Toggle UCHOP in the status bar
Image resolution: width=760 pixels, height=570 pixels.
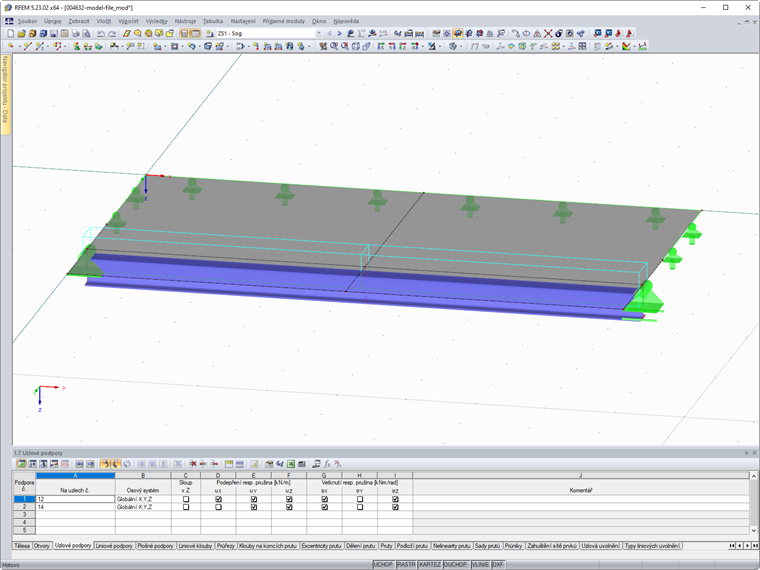coord(383,565)
